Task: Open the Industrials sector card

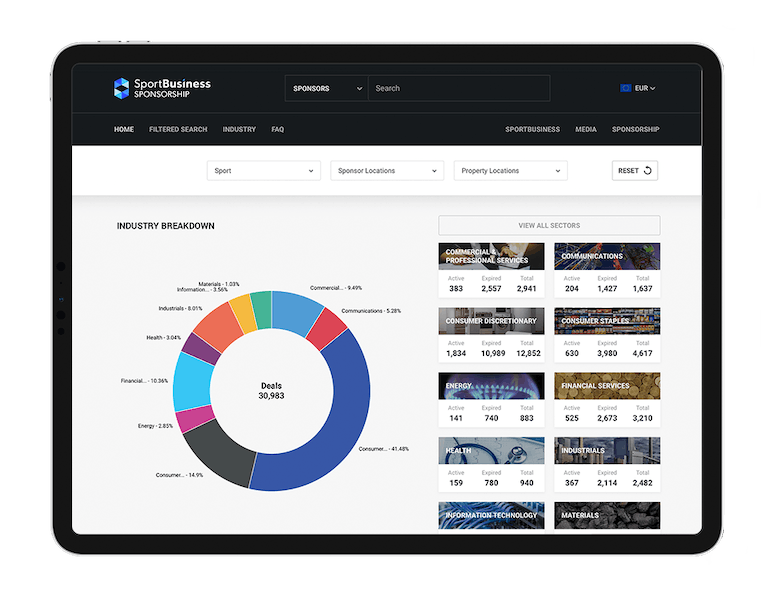Action: point(607,464)
